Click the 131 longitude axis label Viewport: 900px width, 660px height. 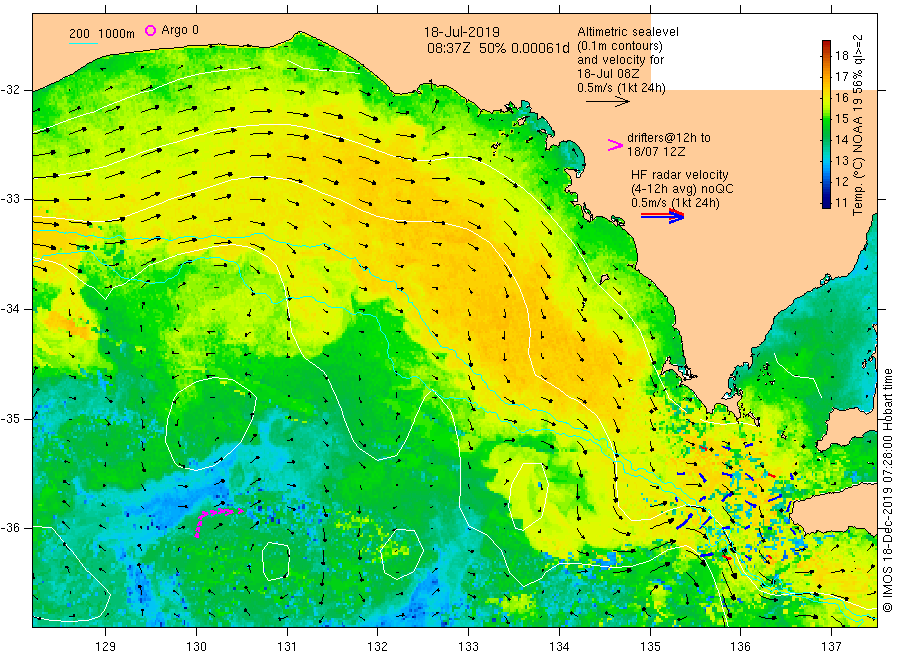tap(287, 647)
